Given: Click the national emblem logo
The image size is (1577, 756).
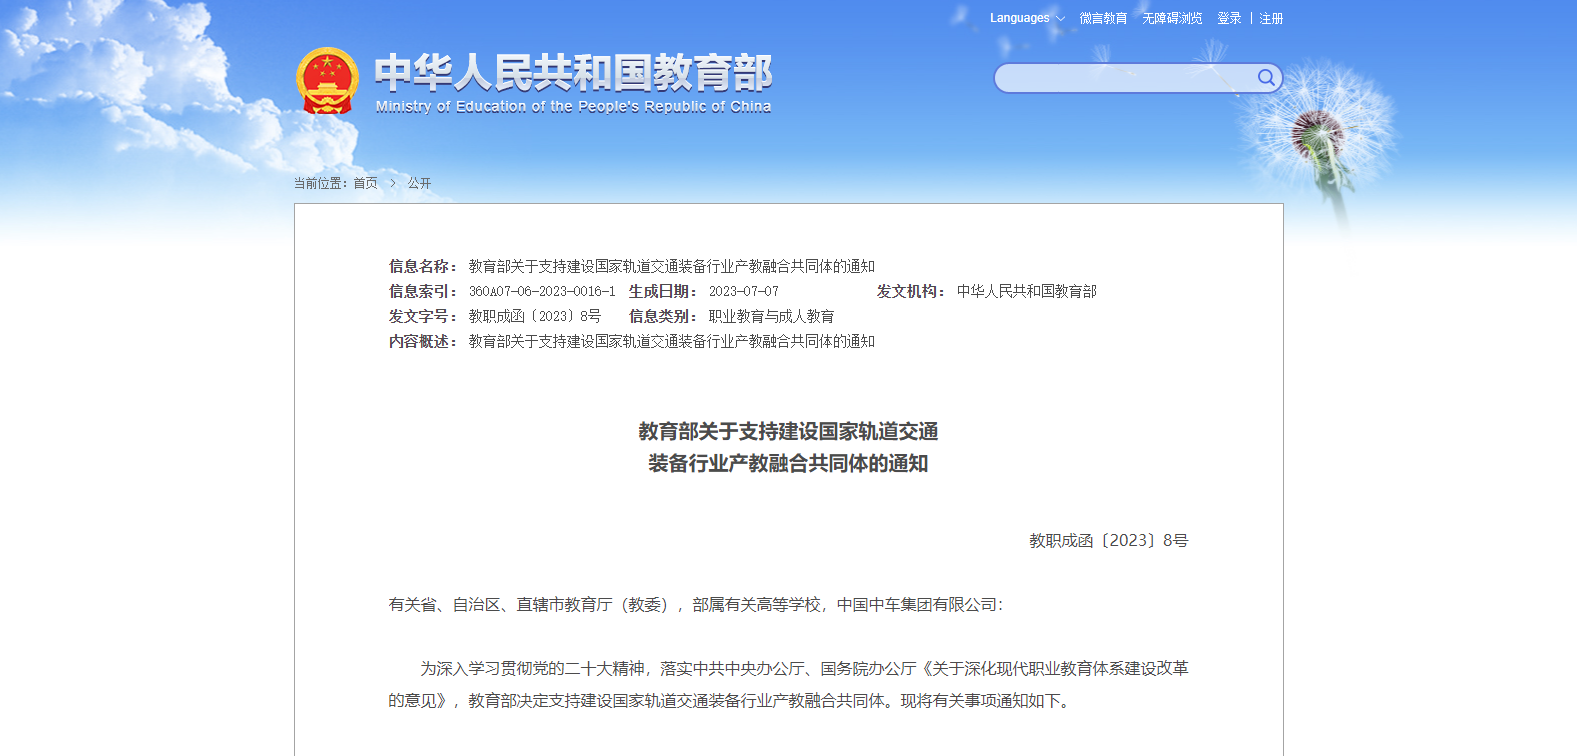Looking at the screenshot, I should coord(327,81).
